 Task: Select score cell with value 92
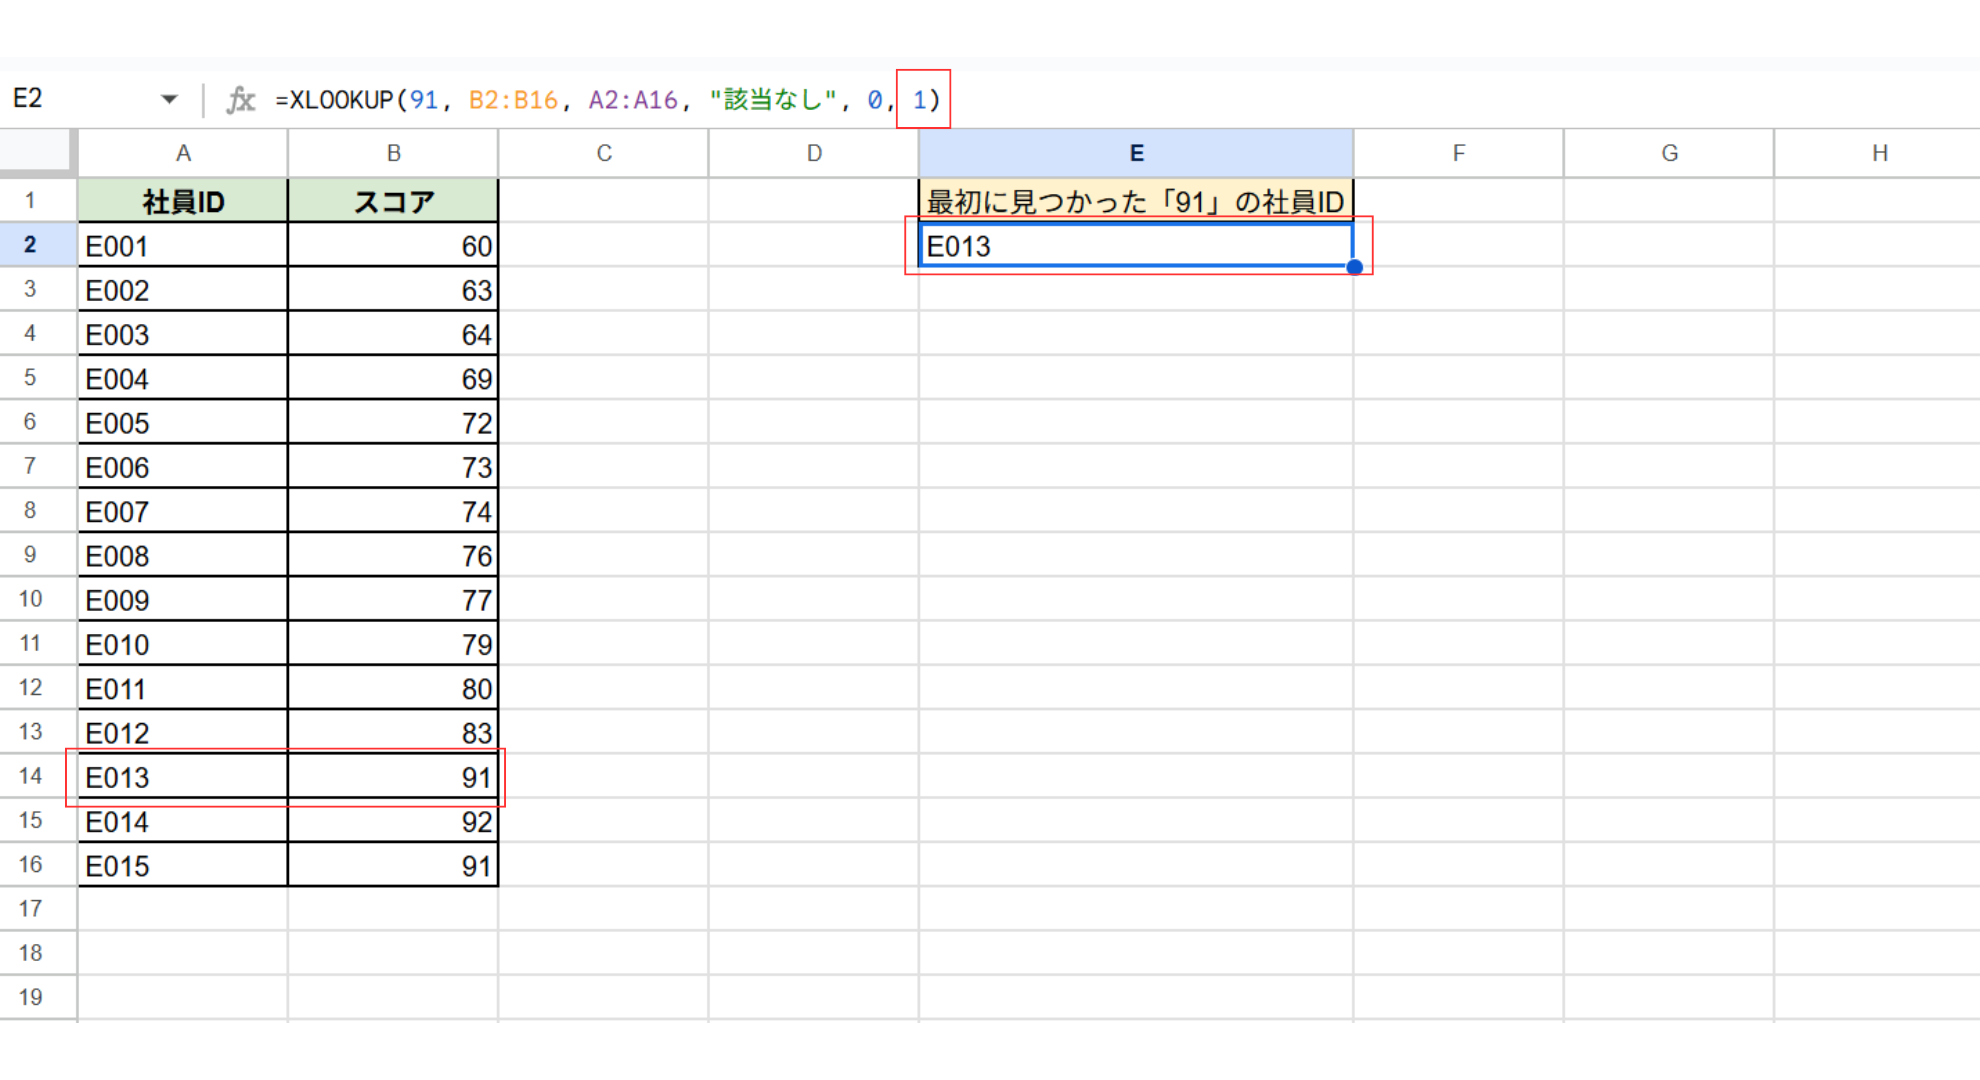click(x=393, y=821)
